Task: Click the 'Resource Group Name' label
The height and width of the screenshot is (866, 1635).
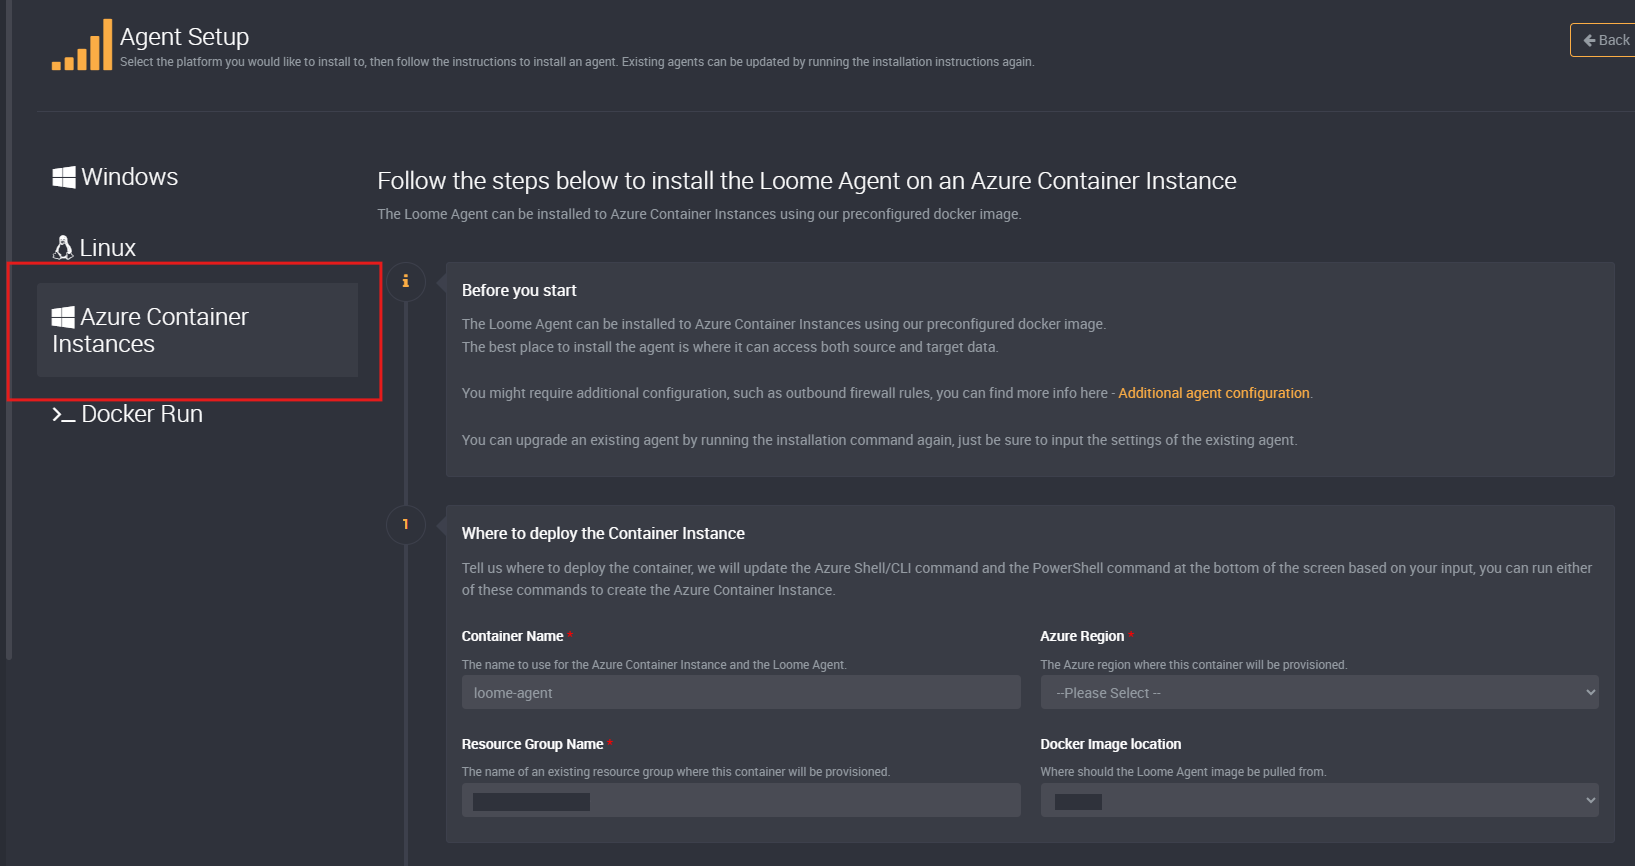Action: 532,744
